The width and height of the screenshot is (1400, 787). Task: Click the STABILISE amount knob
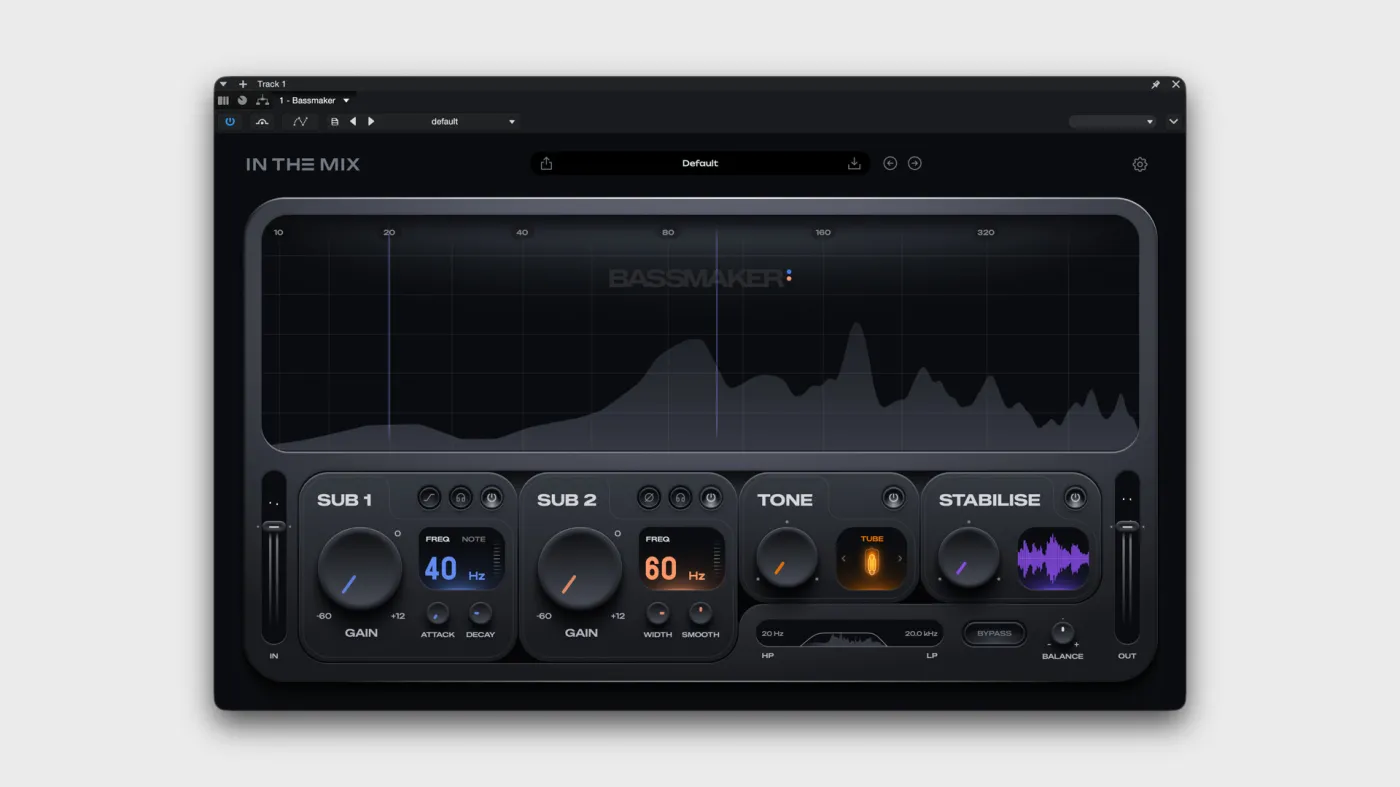coord(969,557)
